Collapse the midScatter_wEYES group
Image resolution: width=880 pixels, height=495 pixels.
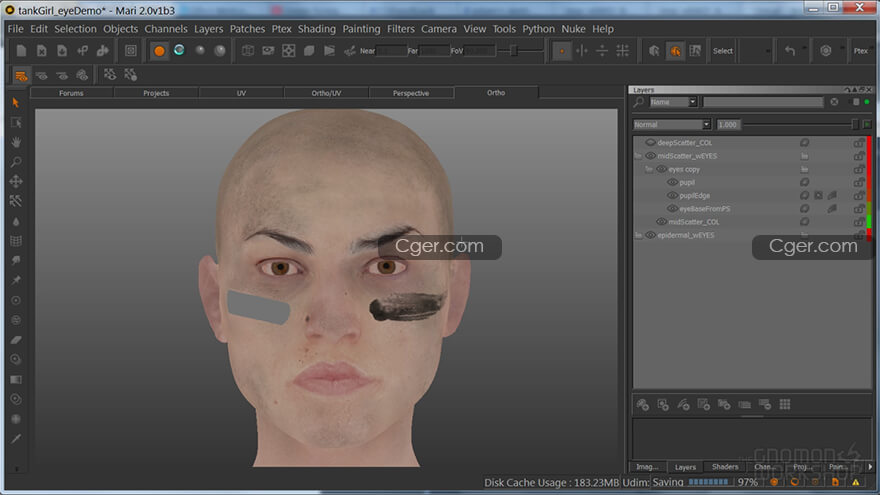point(638,155)
